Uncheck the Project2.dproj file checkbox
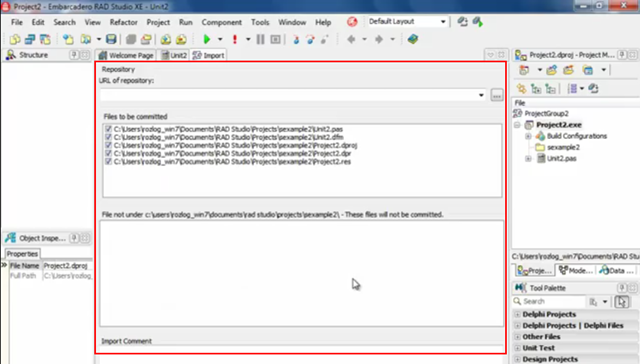The width and height of the screenshot is (640, 364). [x=108, y=145]
